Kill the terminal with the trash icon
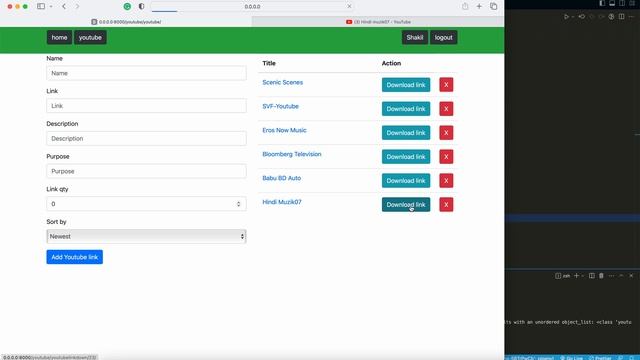The image size is (640, 360). [x=601, y=276]
